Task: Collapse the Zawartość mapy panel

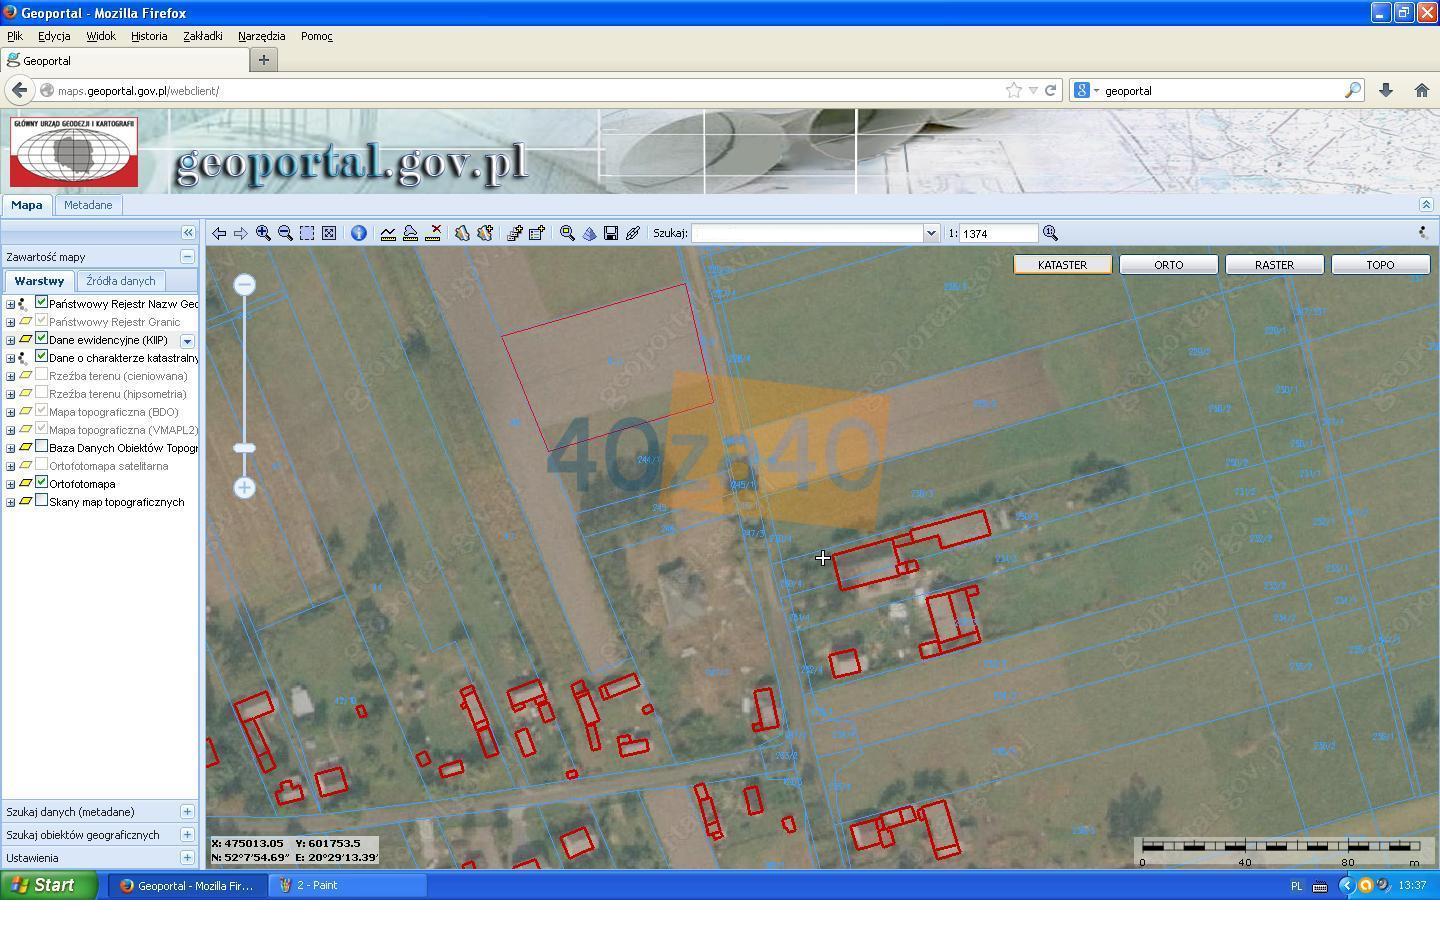Action: point(187,257)
